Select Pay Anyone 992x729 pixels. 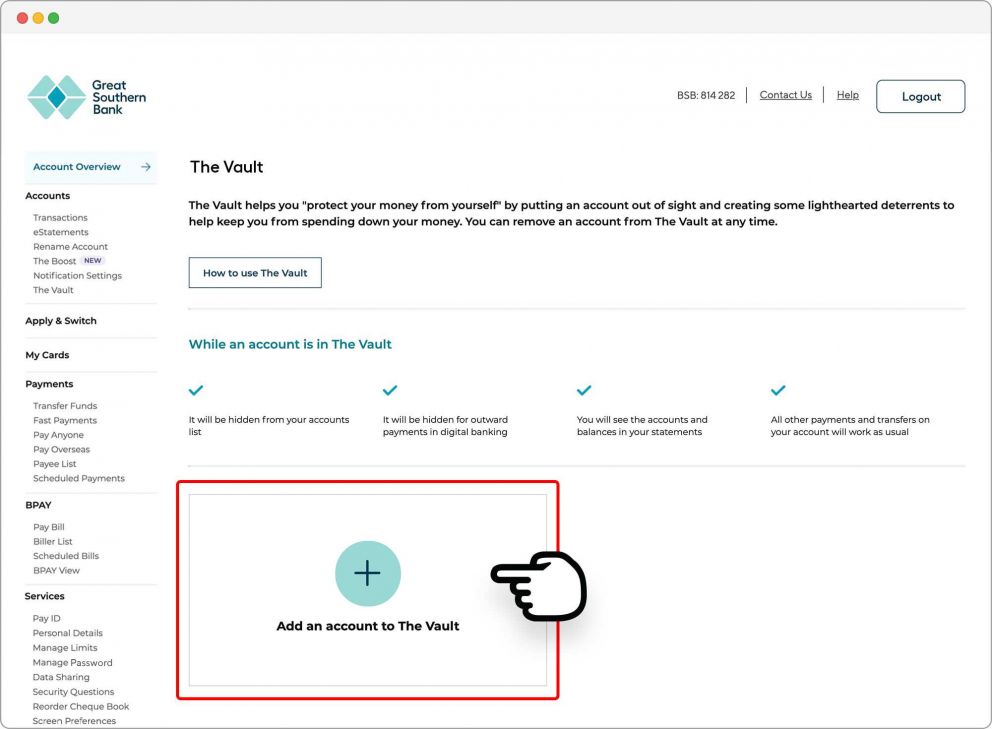[x=58, y=435]
